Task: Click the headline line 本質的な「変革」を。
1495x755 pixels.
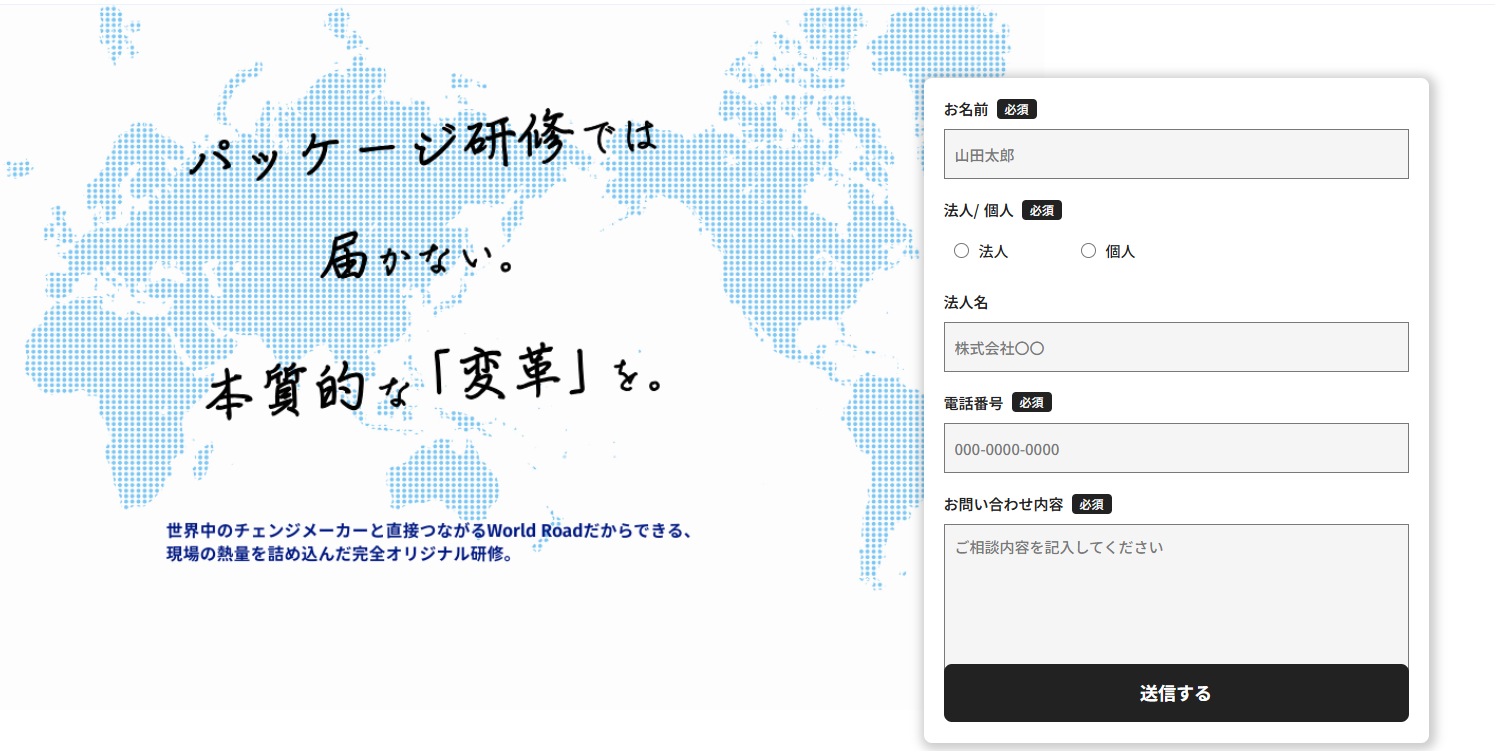Action: (x=436, y=383)
